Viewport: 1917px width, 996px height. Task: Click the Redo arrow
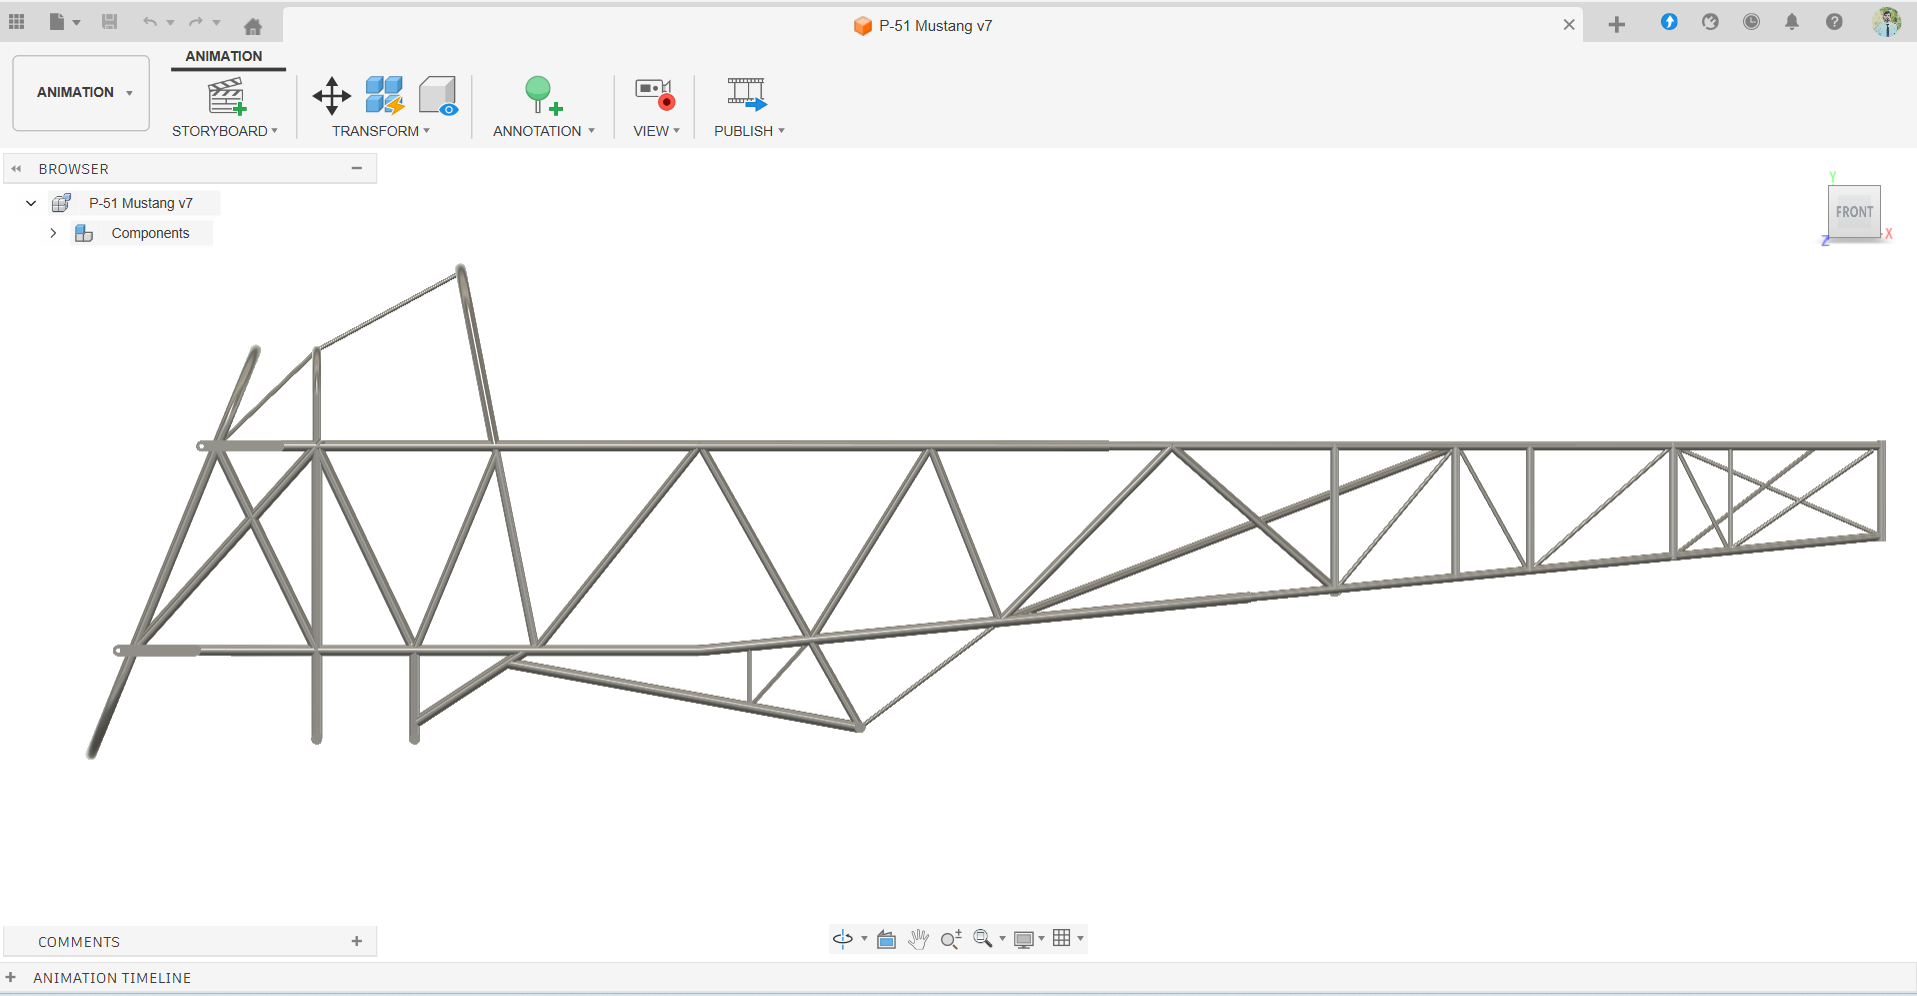click(195, 22)
